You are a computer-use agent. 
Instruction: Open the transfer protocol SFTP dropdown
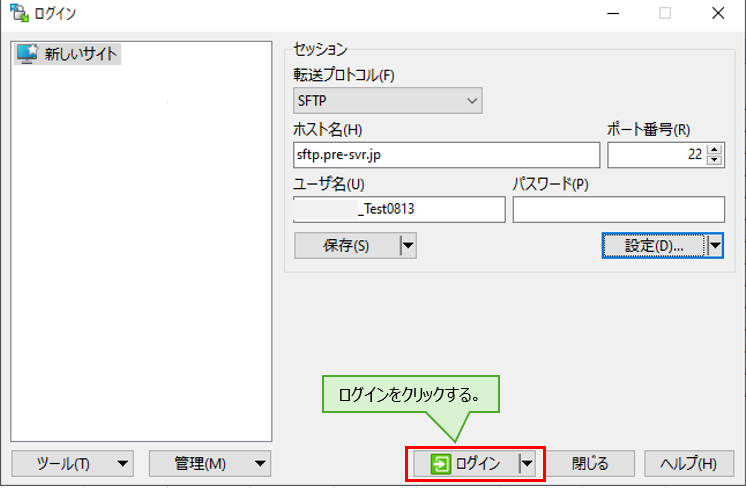[x=388, y=100]
